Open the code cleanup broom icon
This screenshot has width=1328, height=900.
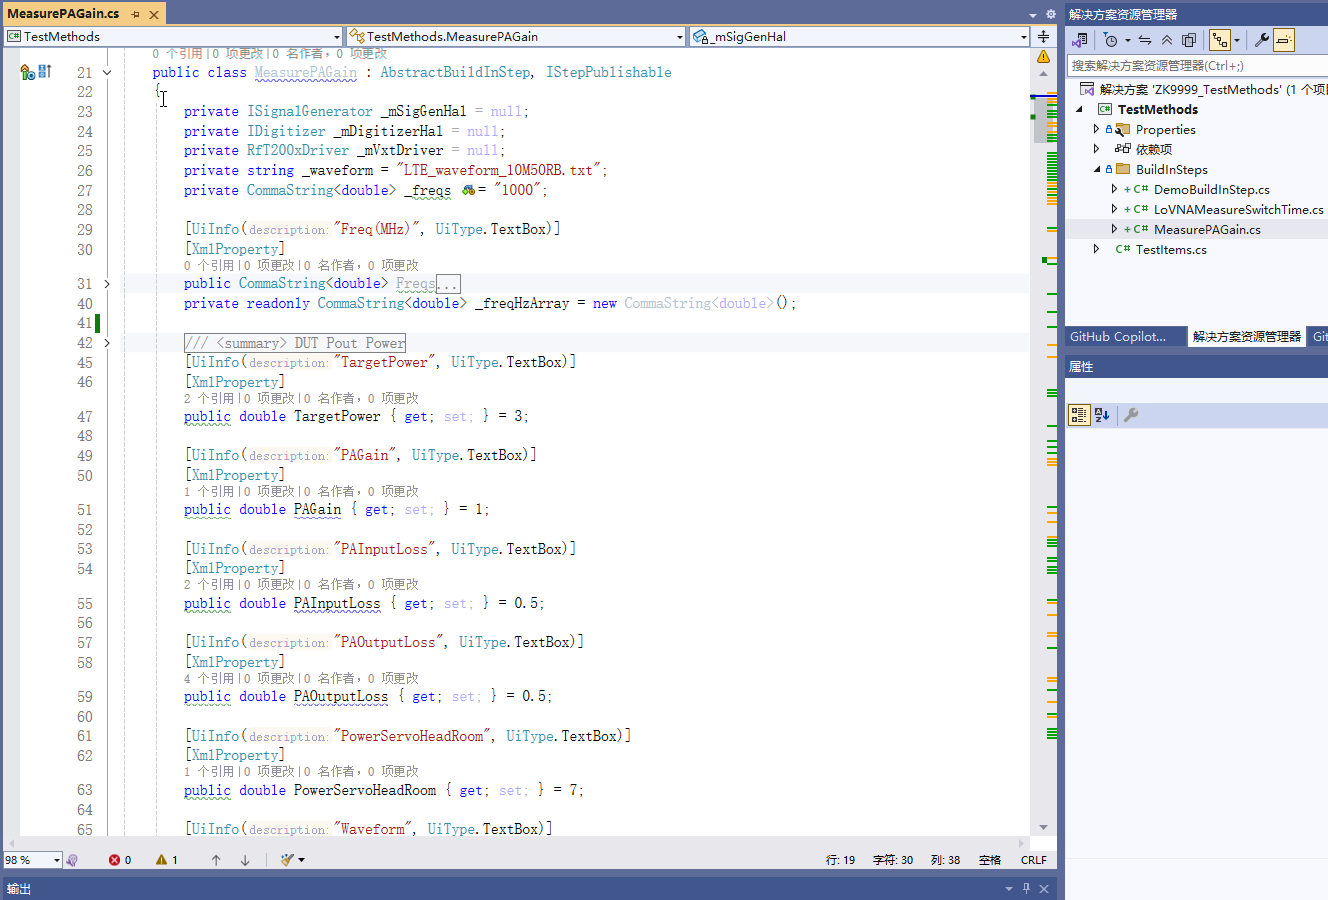287,860
